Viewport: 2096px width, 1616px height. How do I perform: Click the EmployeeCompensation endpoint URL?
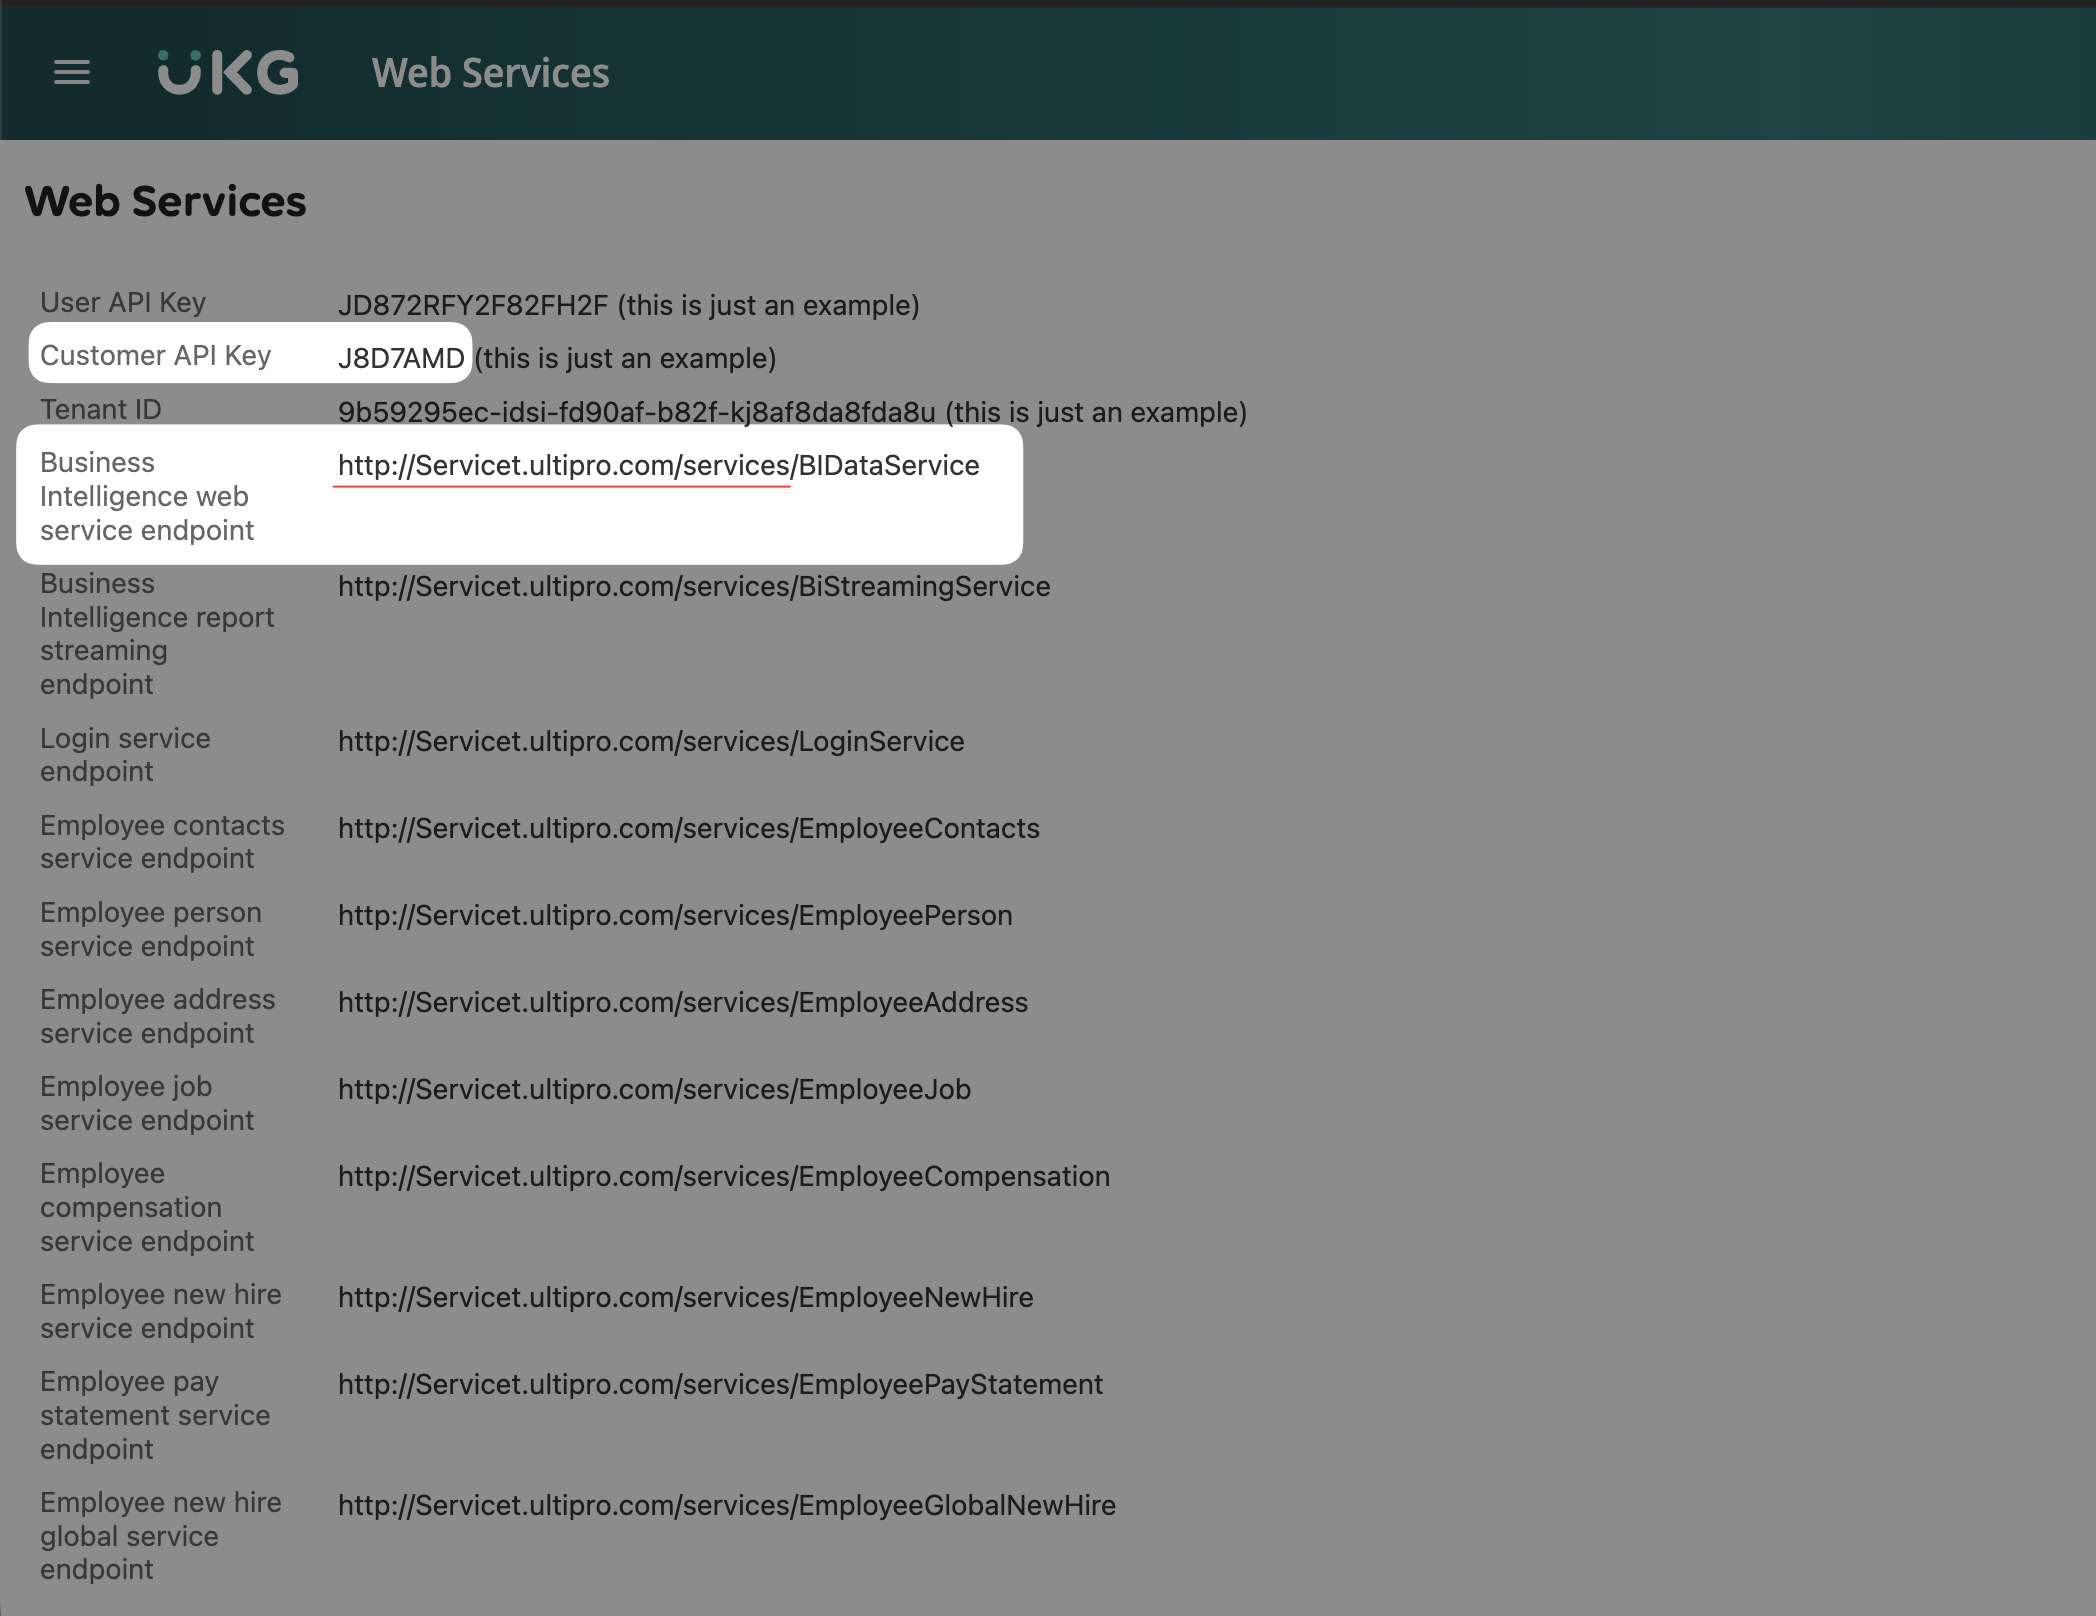(x=723, y=1176)
